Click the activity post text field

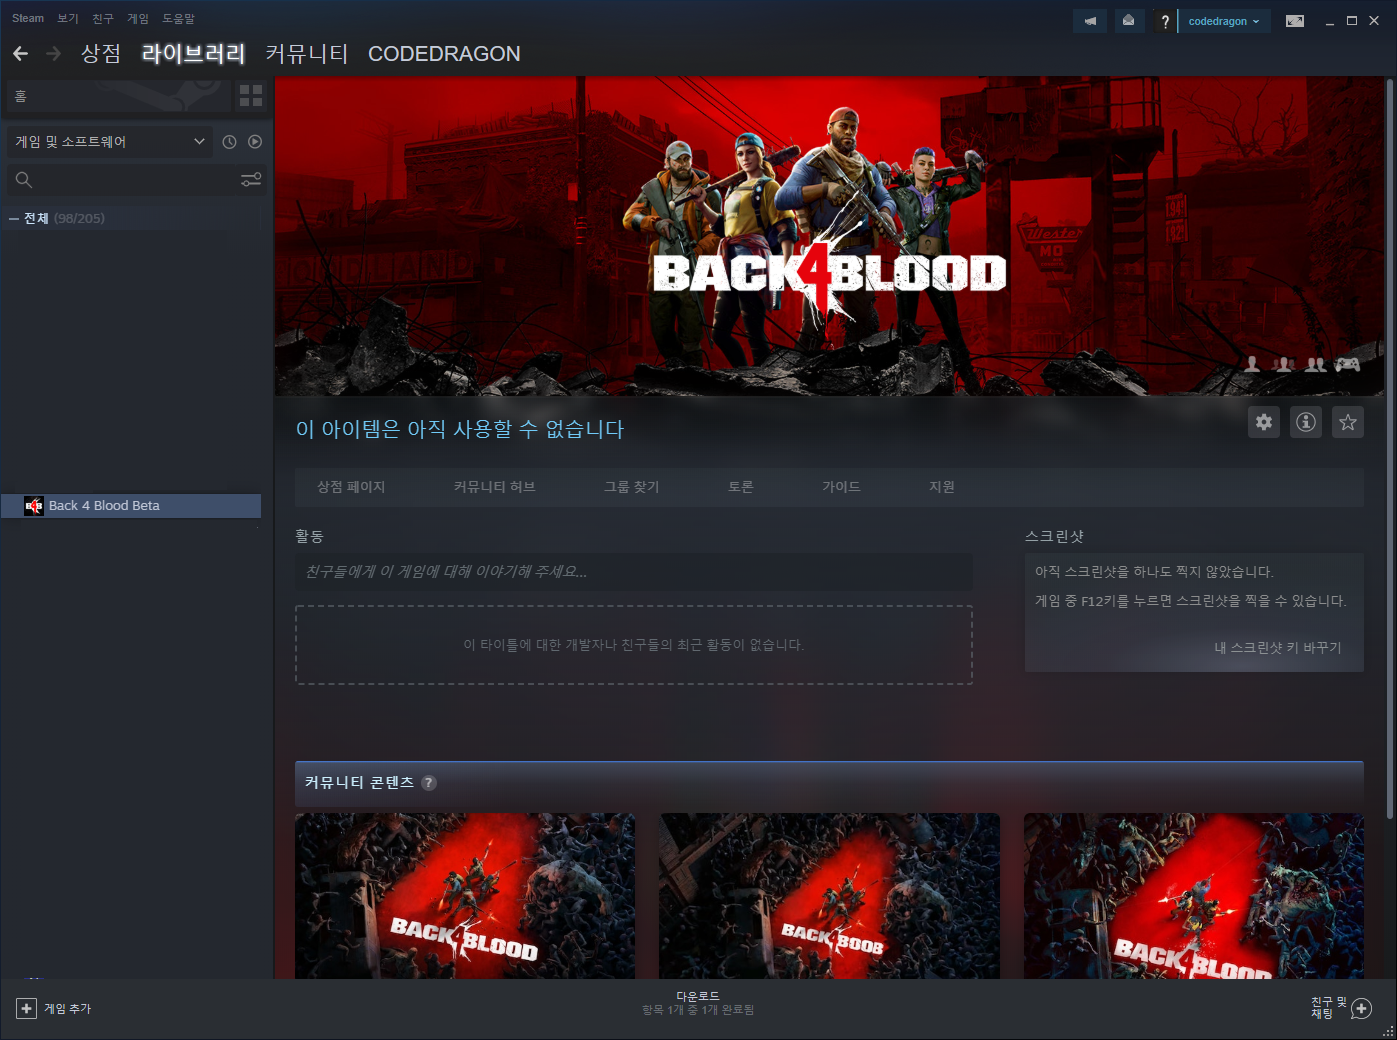coord(634,572)
